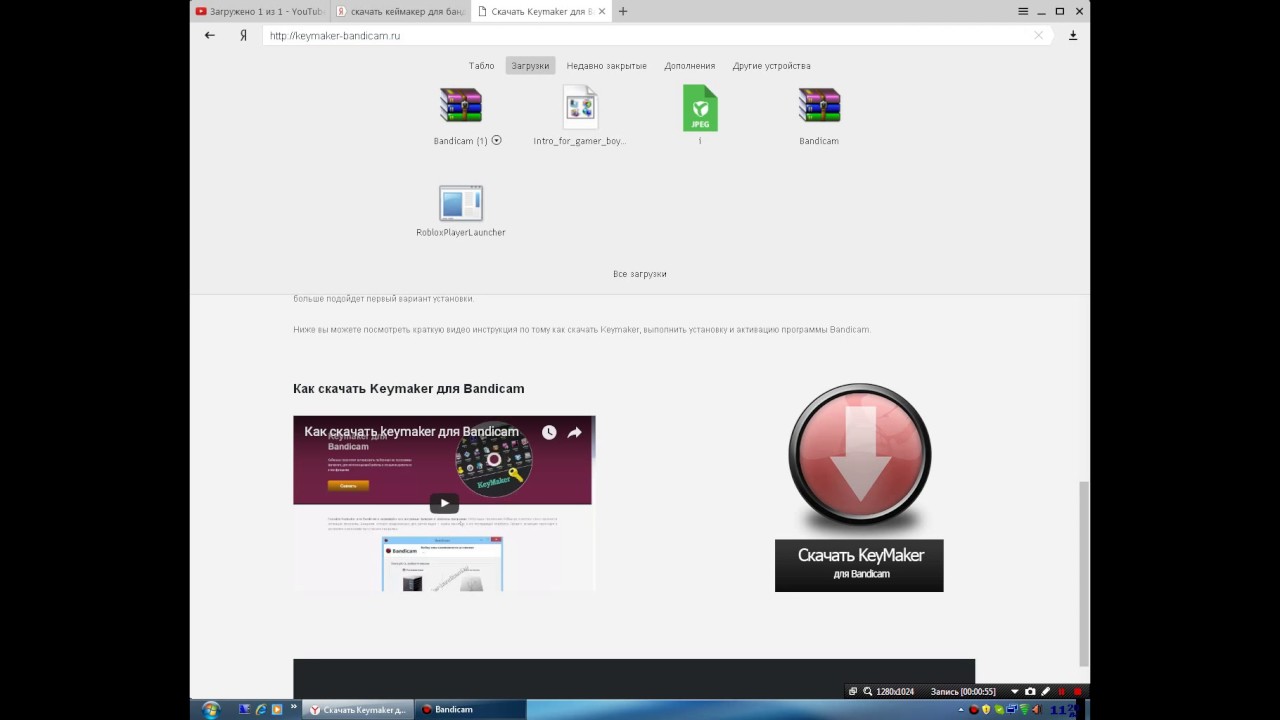The height and width of the screenshot is (720, 1280).
Task: Go back with the arrow button
Action: point(210,35)
